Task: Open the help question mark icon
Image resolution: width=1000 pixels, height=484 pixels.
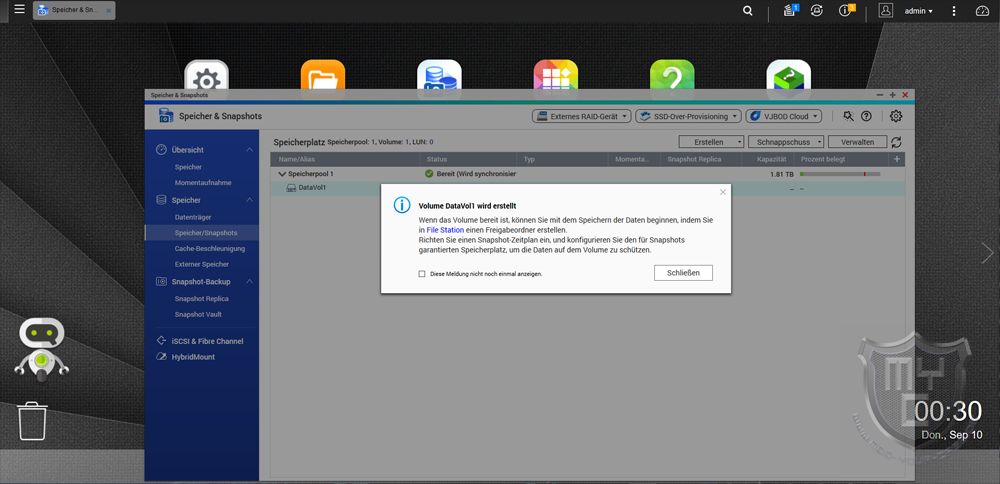Action: tap(866, 116)
